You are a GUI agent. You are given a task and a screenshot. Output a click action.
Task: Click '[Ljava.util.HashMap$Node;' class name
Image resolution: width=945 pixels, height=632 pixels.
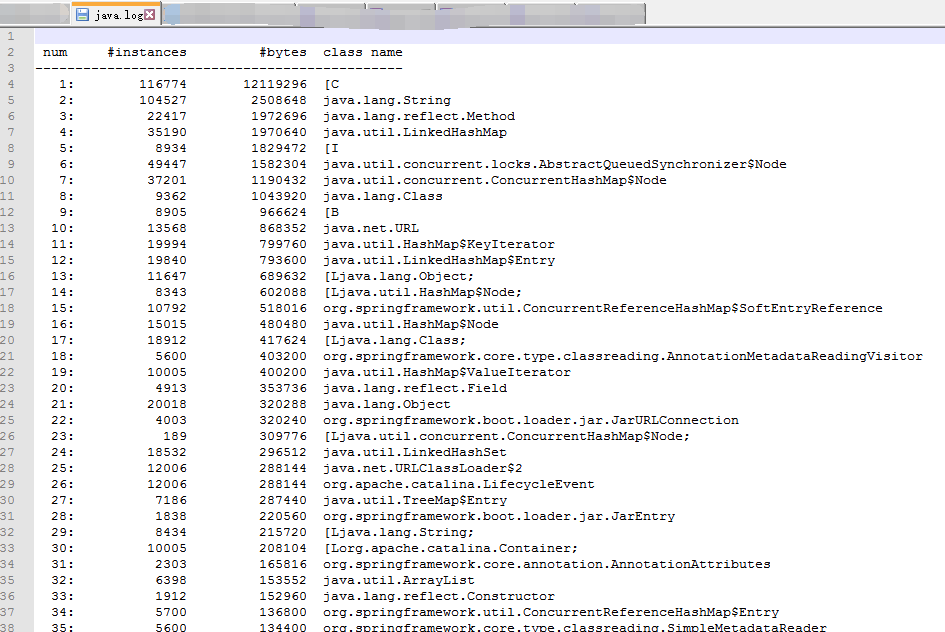pyautogui.click(x=422, y=292)
